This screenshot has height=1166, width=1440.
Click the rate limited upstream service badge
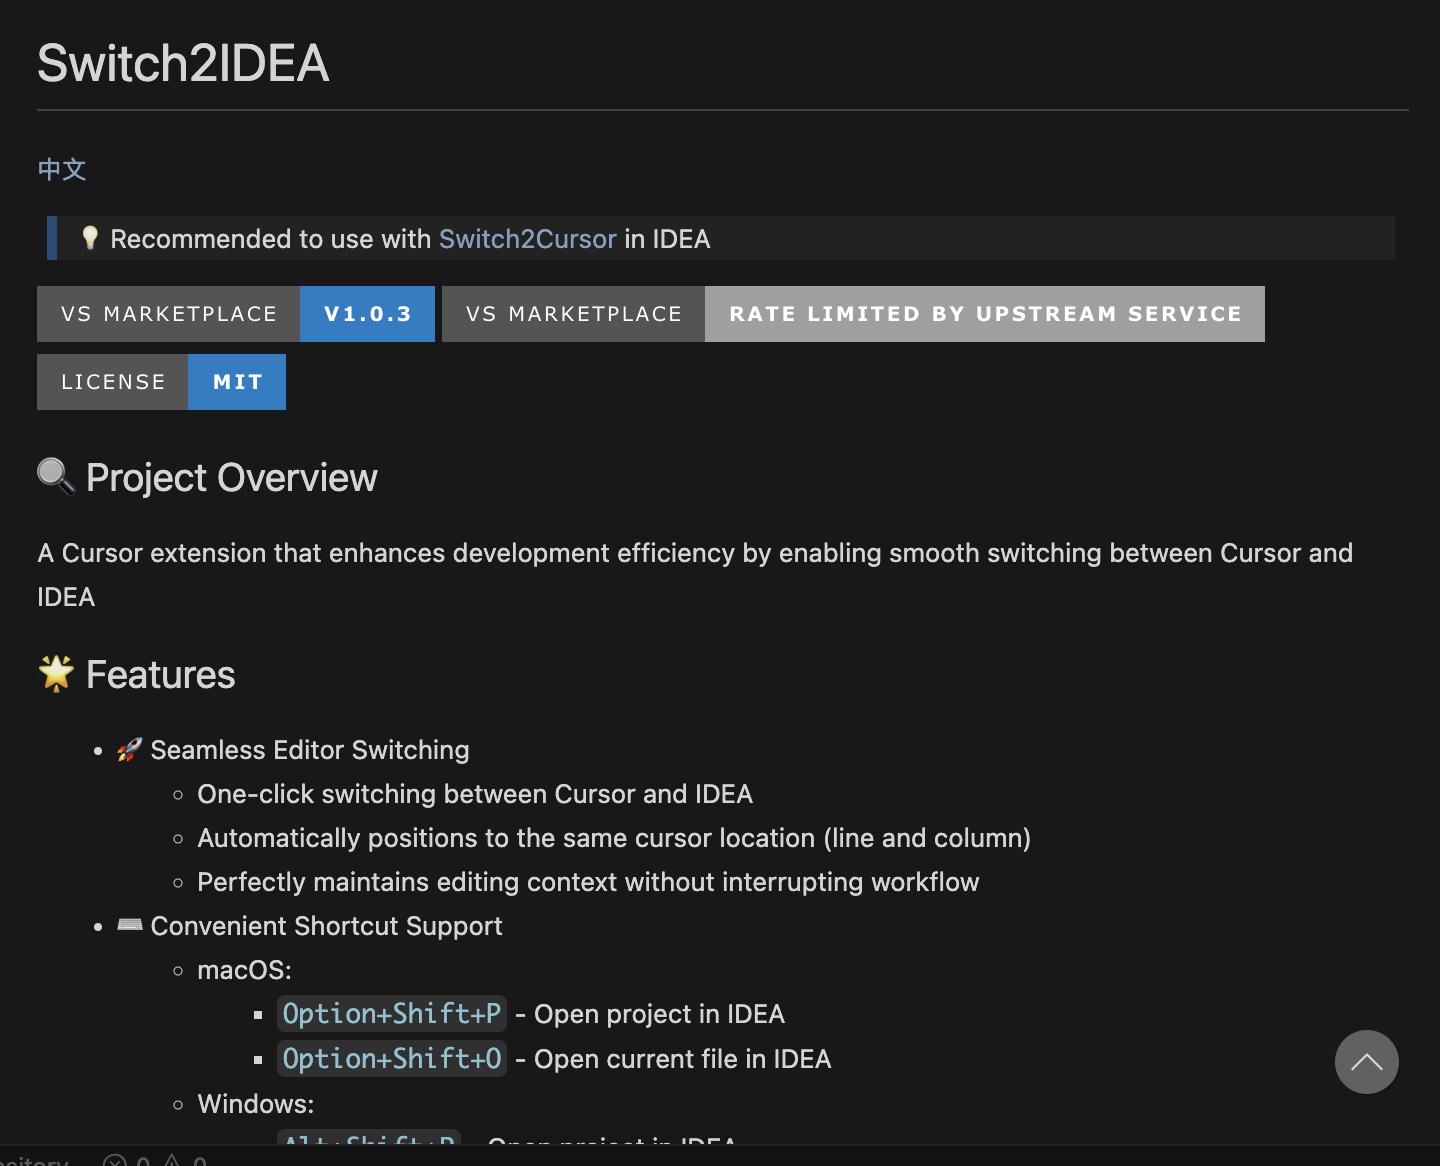(x=984, y=313)
